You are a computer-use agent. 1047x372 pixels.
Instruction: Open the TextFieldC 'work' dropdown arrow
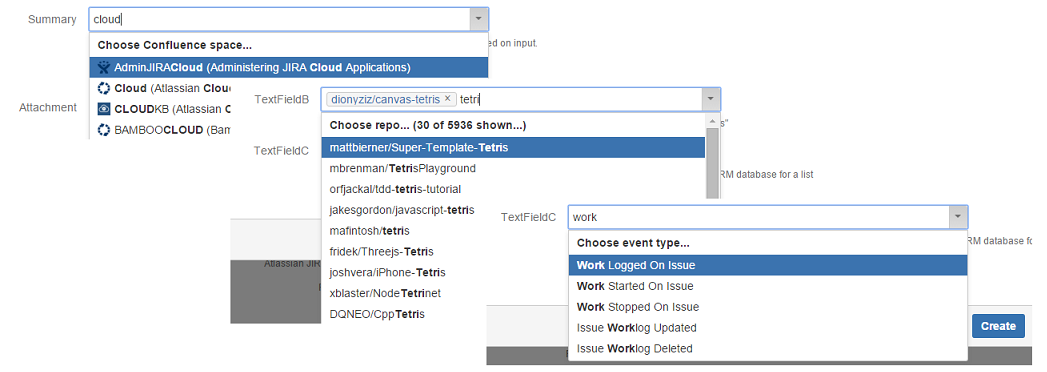[958, 217]
